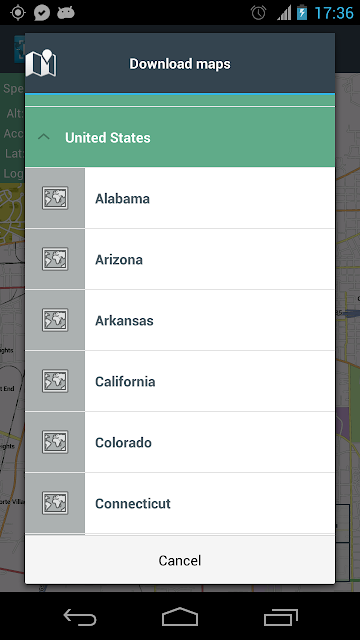Tap the map icon beside Alabama
Viewport: 360px width, 640px height.
(x=55, y=198)
